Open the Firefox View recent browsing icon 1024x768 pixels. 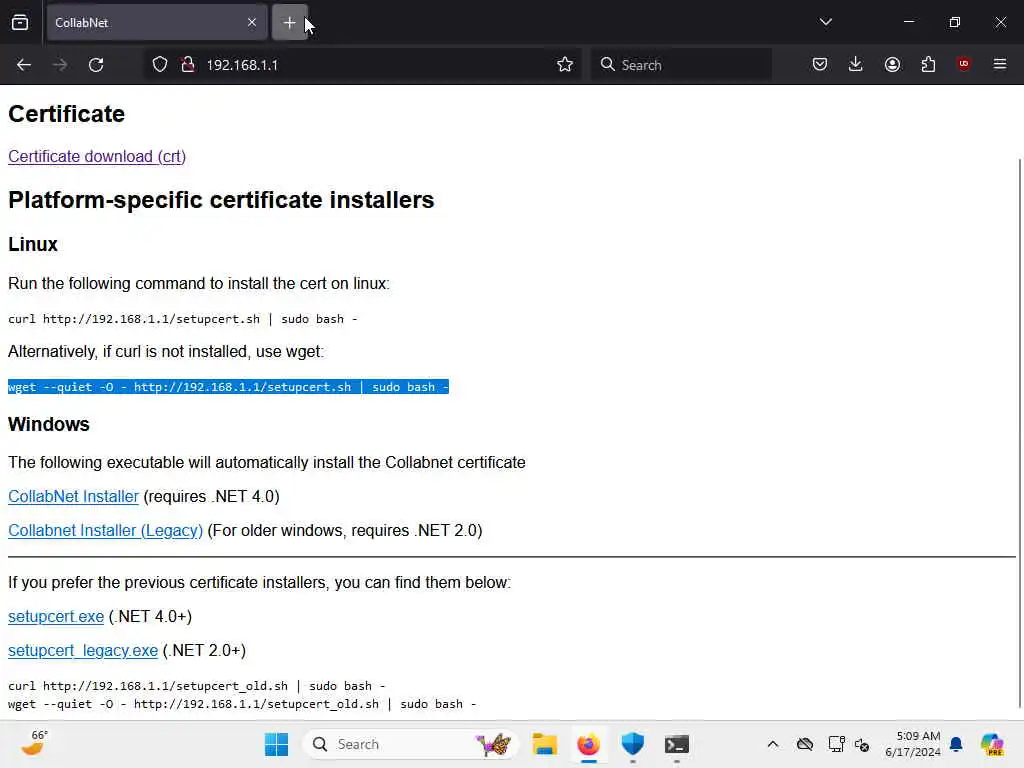tap(20, 23)
